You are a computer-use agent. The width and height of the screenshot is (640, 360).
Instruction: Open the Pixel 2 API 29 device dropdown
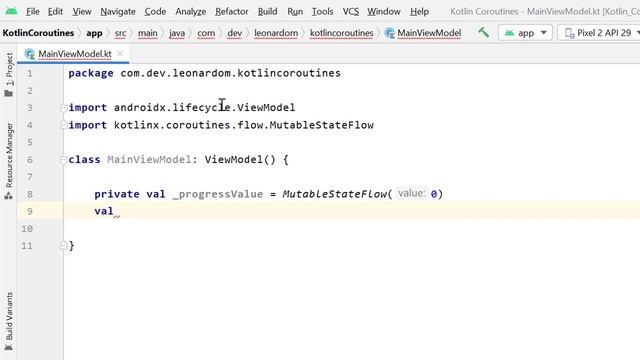600,33
